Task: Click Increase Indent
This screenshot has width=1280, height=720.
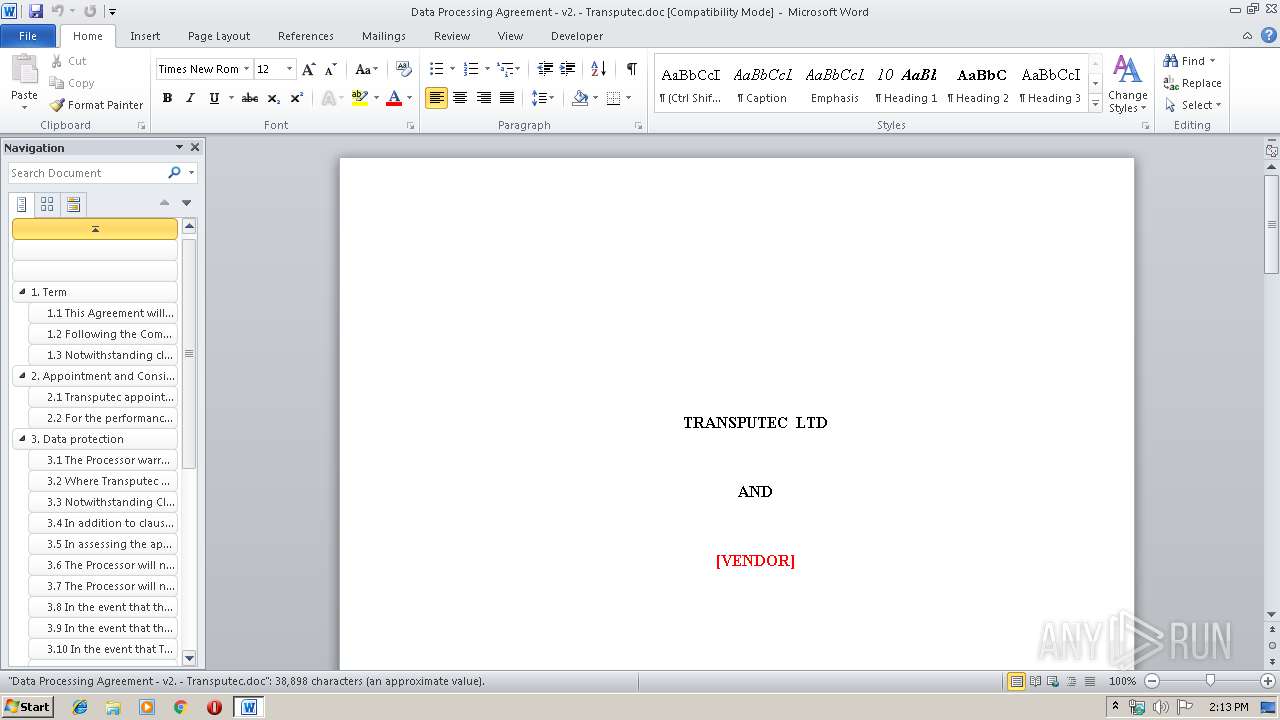Action: coord(568,69)
